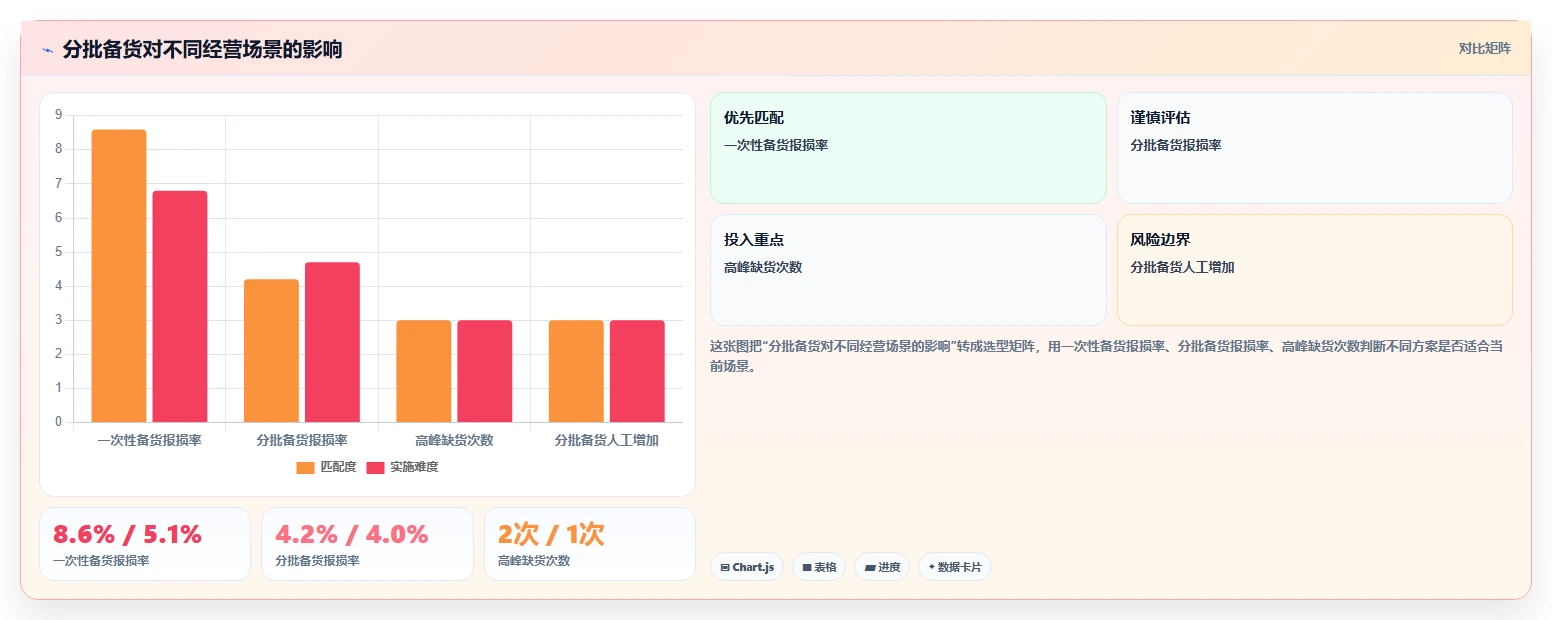Click the red 一次性备货报损率 bar
1552x620 pixels.
click(180, 306)
